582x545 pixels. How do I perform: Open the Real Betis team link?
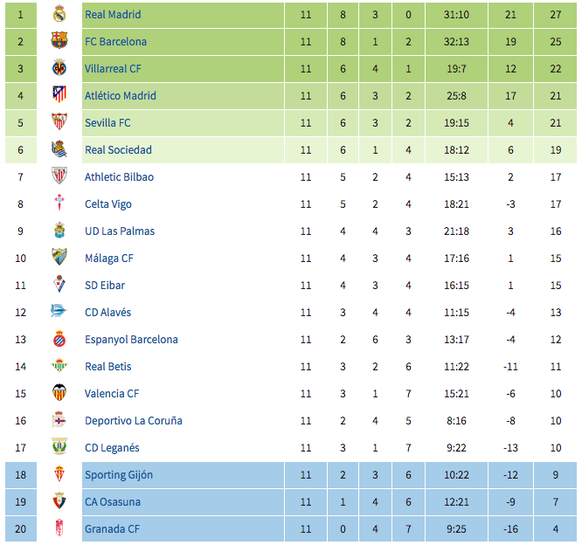(x=108, y=366)
